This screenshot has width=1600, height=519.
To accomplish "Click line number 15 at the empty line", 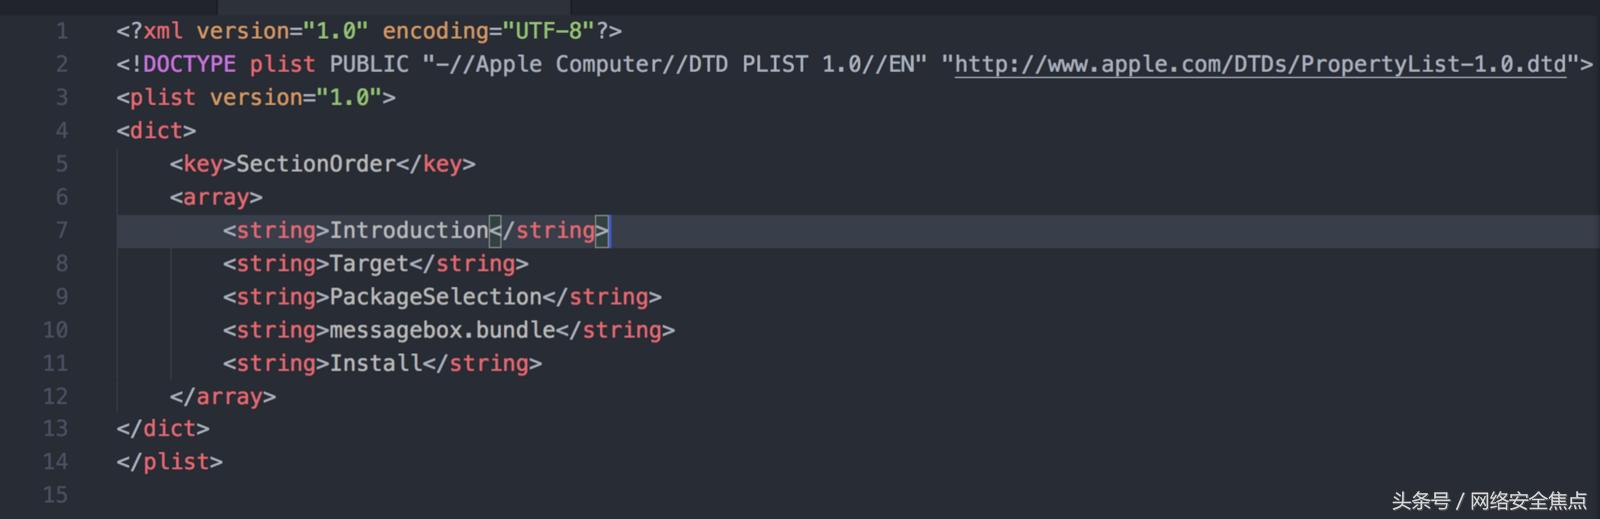I will pyautogui.click(x=55, y=495).
